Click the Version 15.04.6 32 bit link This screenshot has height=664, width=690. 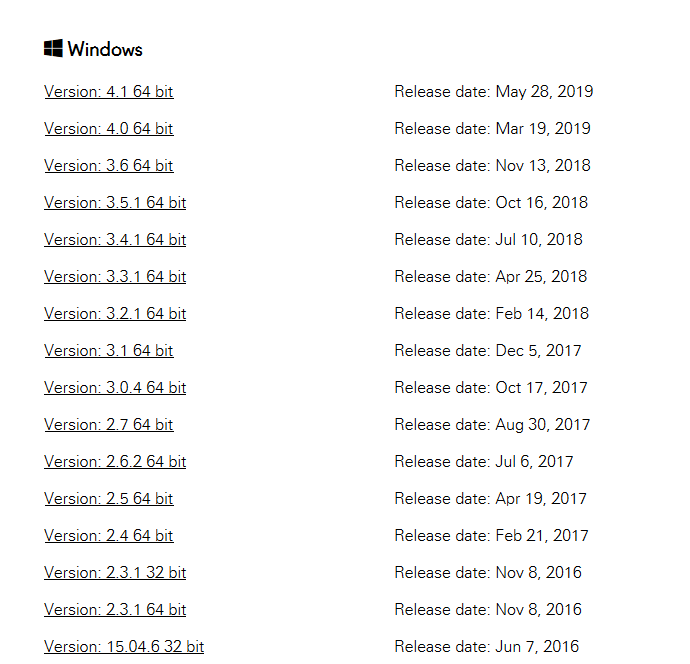click(x=124, y=647)
